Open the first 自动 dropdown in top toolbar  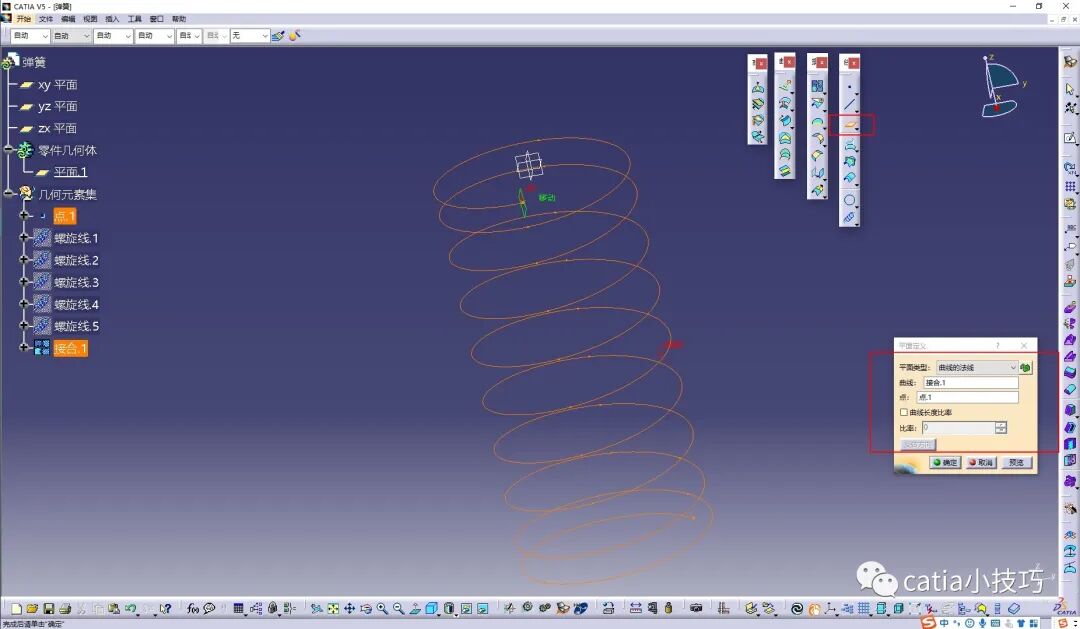point(30,36)
